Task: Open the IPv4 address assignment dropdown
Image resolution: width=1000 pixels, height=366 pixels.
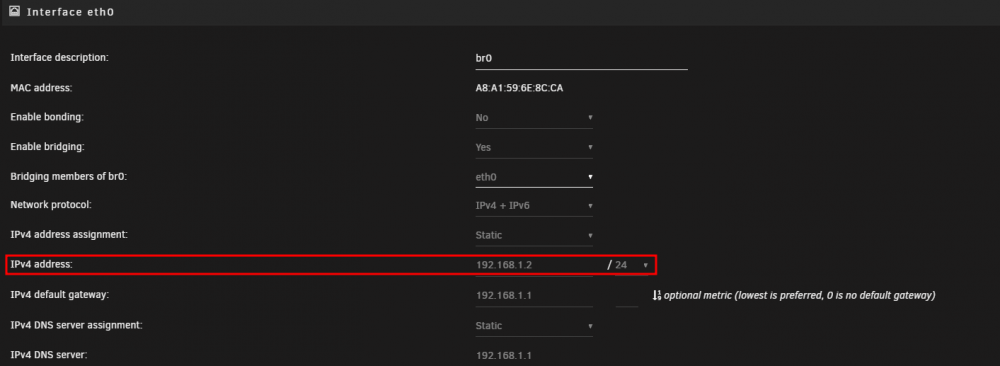Action: (534, 235)
